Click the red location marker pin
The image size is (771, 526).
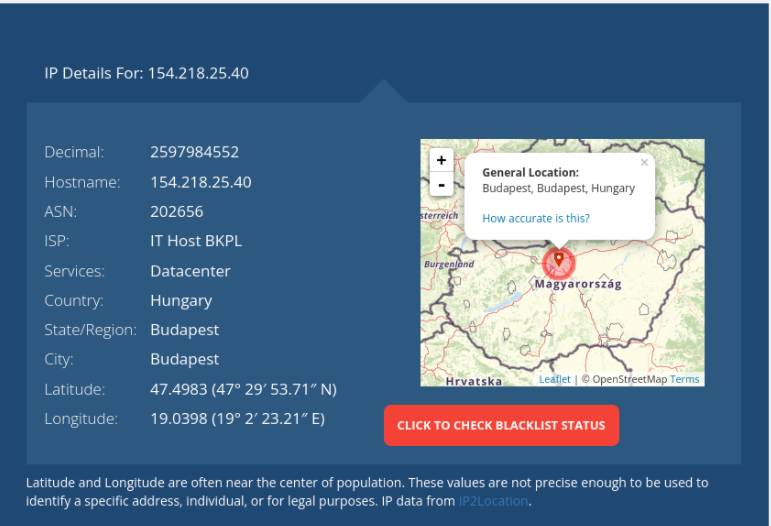point(559,262)
